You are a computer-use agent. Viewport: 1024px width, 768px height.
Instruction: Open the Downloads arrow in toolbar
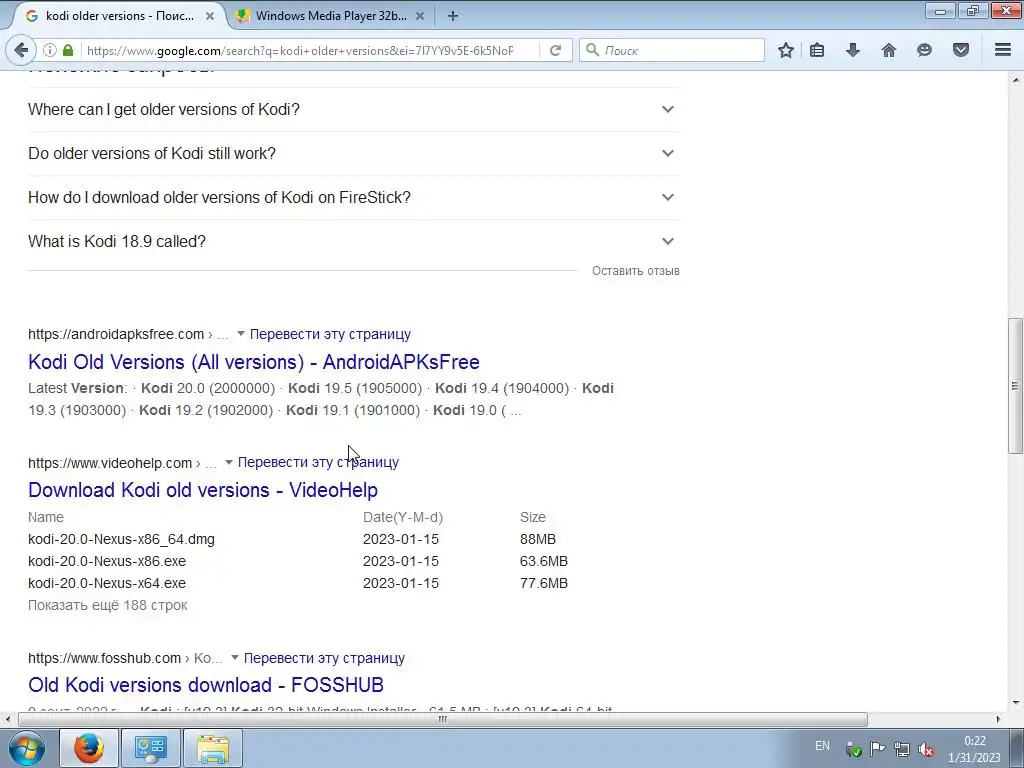[853, 50]
